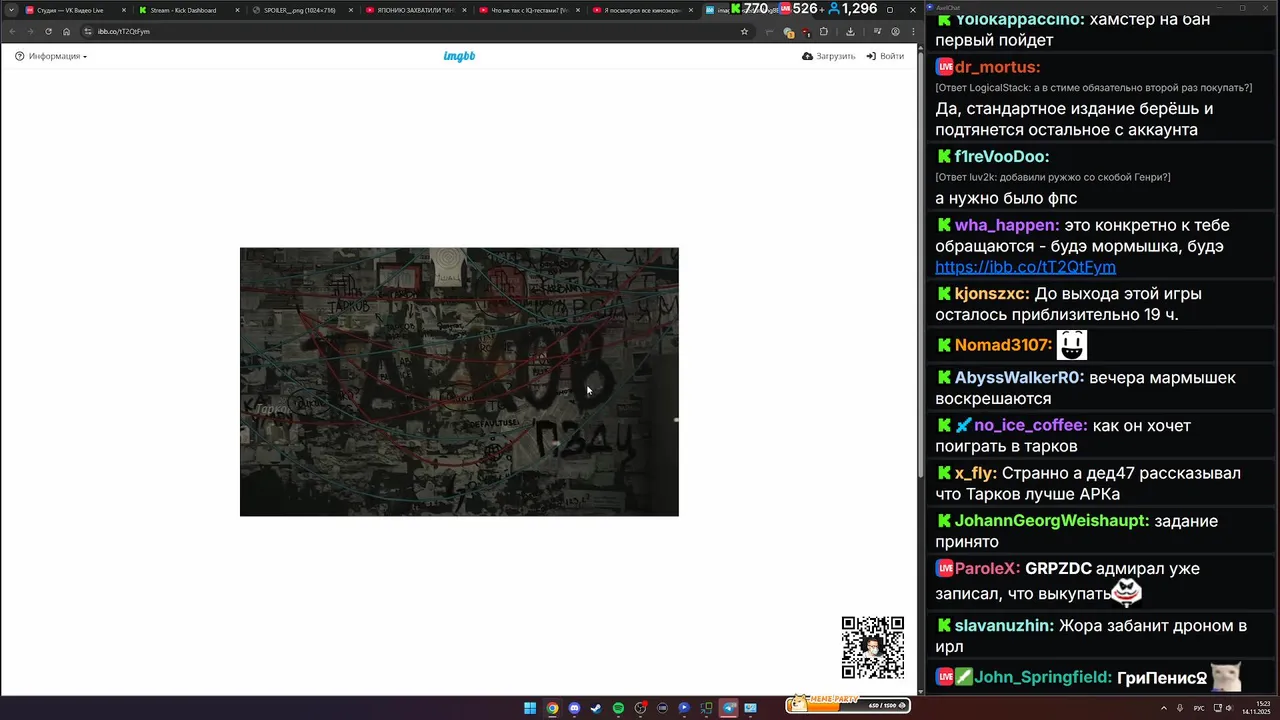
Task: Open the browser downloads icon
Action: point(850,31)
